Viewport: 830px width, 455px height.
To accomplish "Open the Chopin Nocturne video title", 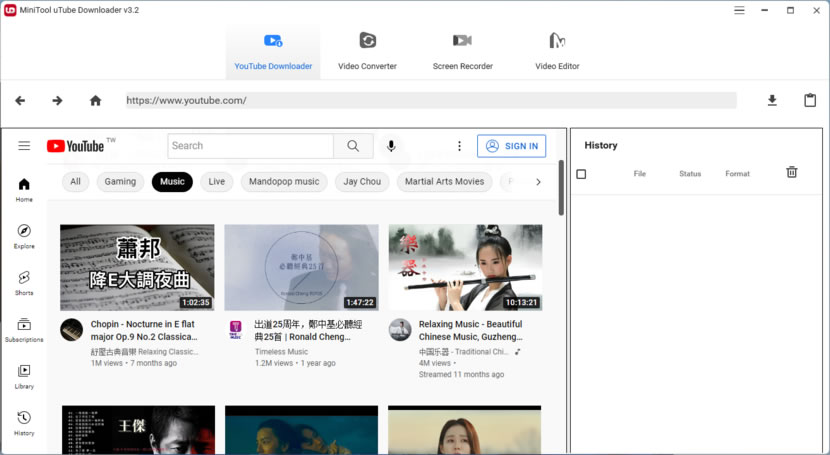I will tap(143, 331).
